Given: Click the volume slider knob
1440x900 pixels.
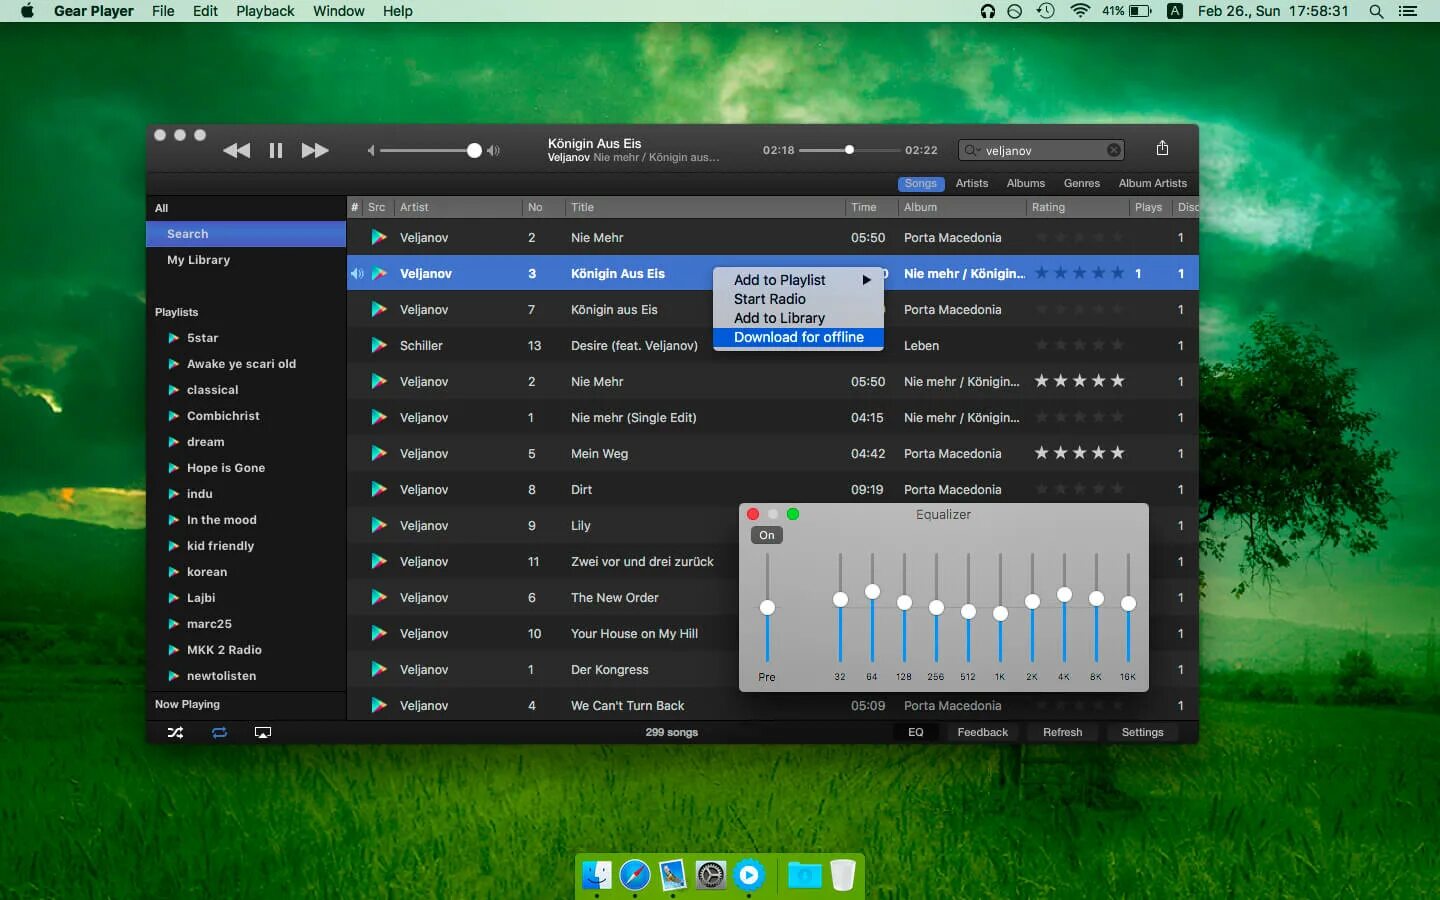Looking at the screenshot, I should click(474, 150).
